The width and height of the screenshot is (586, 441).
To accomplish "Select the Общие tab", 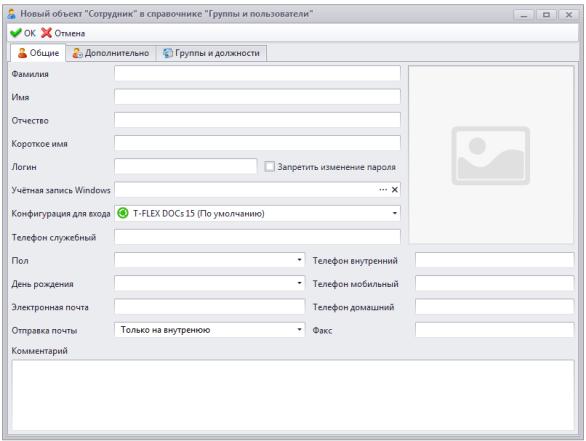I will pos(38,53).
